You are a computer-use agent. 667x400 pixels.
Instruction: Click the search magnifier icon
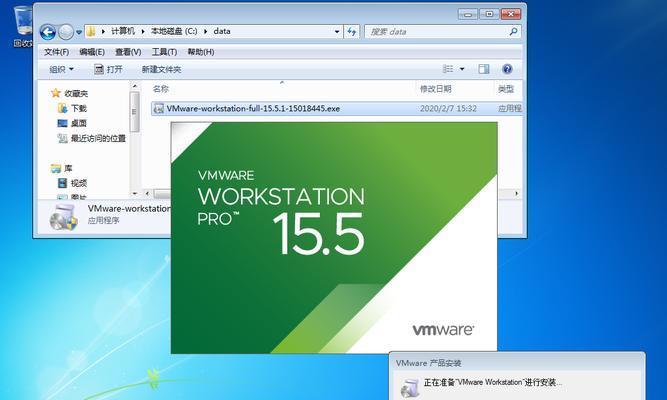513,31
